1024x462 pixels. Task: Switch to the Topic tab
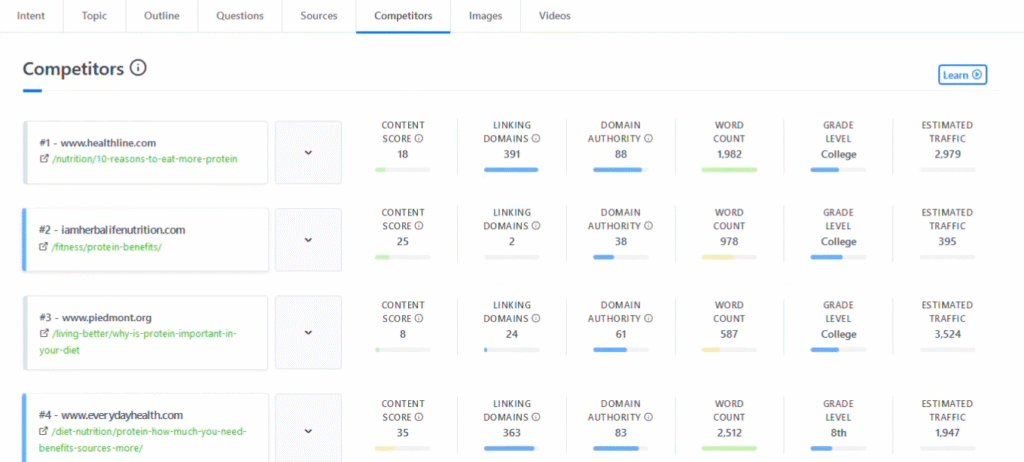[94, 16]
